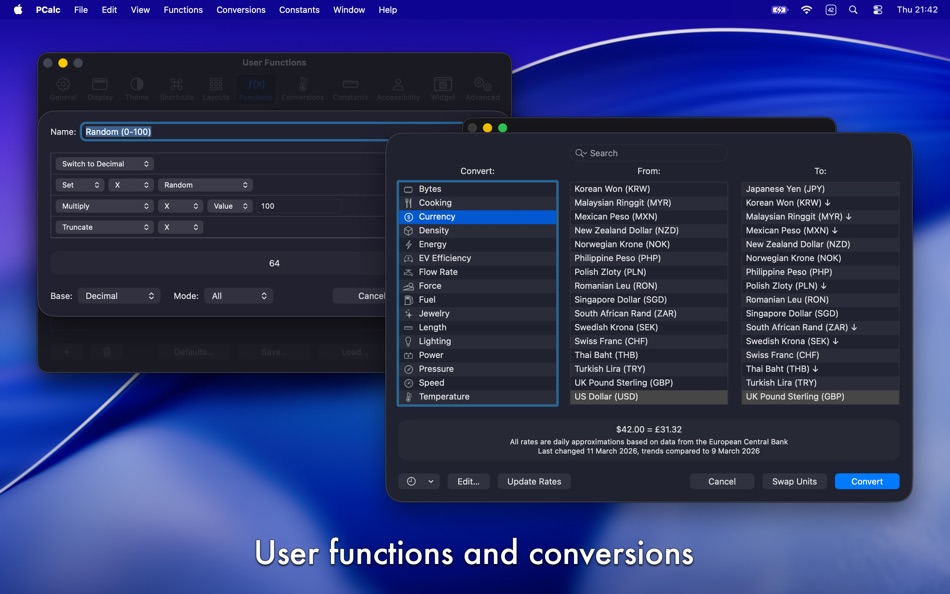The image size is (950, 594).
Task: Open the Layouts settings pane
Action: [x=216, y=88]
